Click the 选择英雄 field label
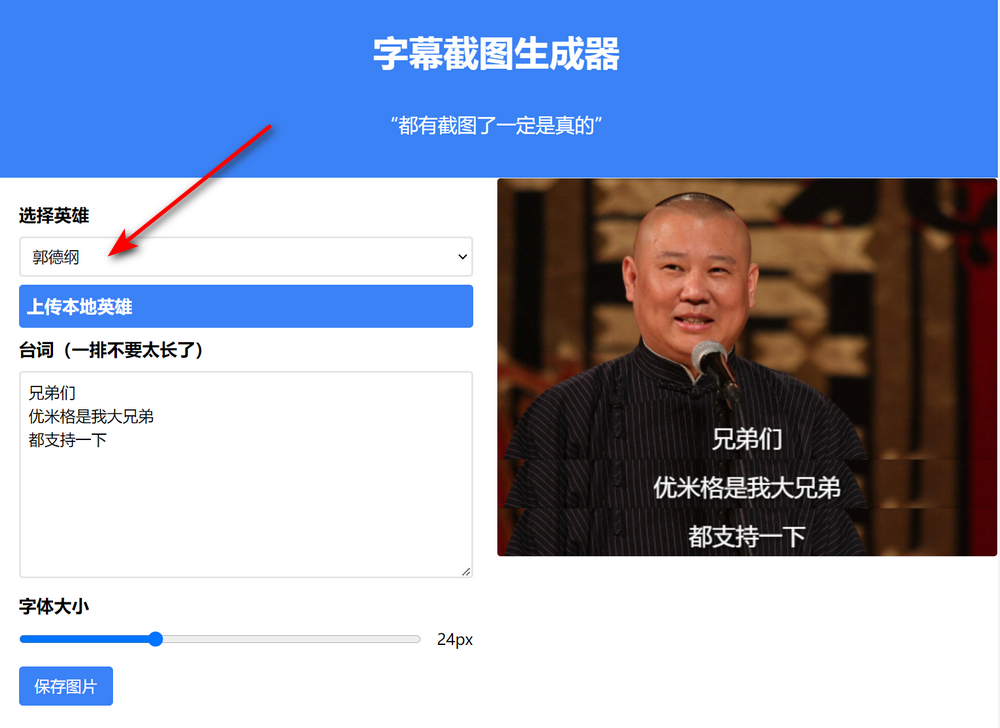This screenshot has height=728, width=1000. pyautogui.click(x=54, y=215)
